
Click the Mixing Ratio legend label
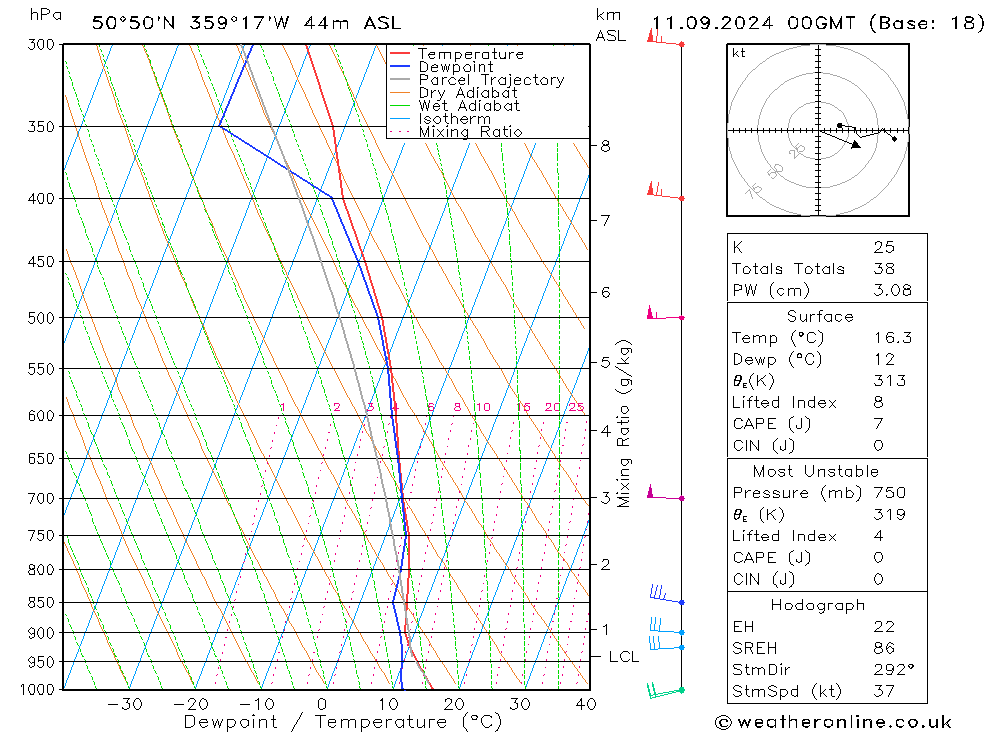point(470,131)
